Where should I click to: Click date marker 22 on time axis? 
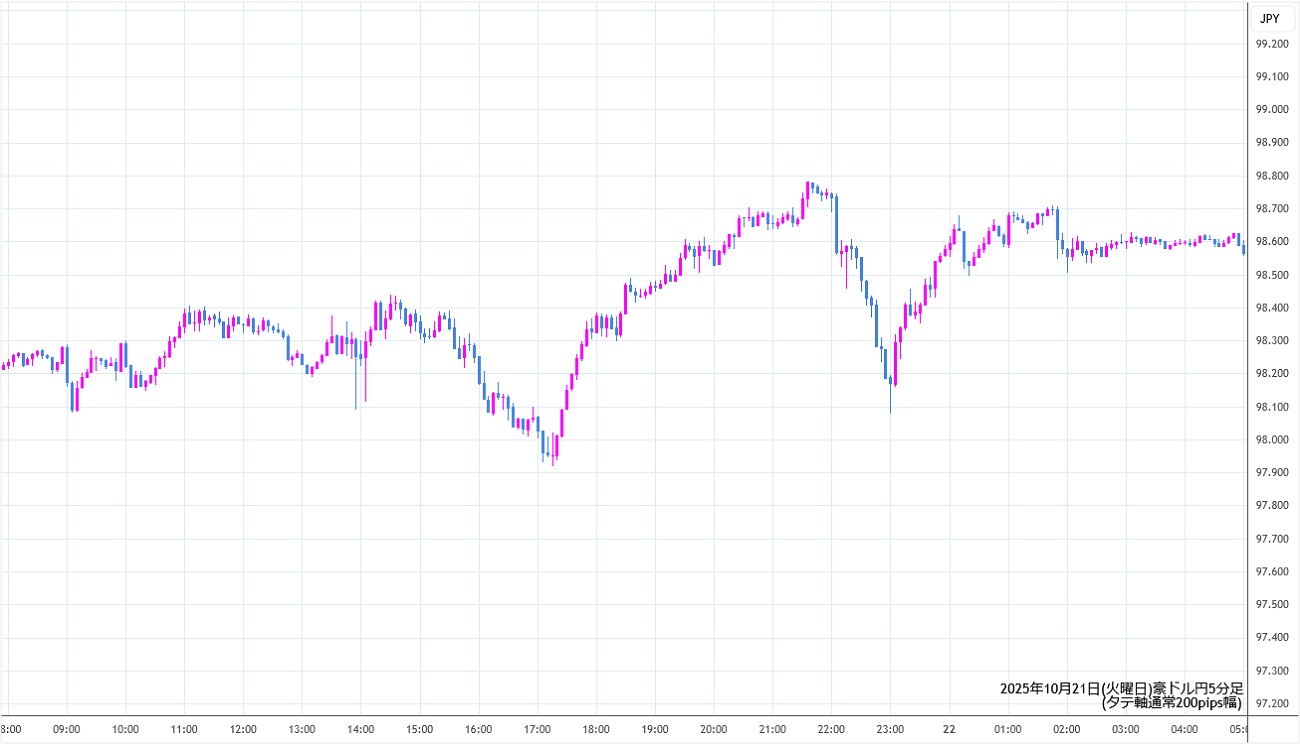[x=949, y=729]
